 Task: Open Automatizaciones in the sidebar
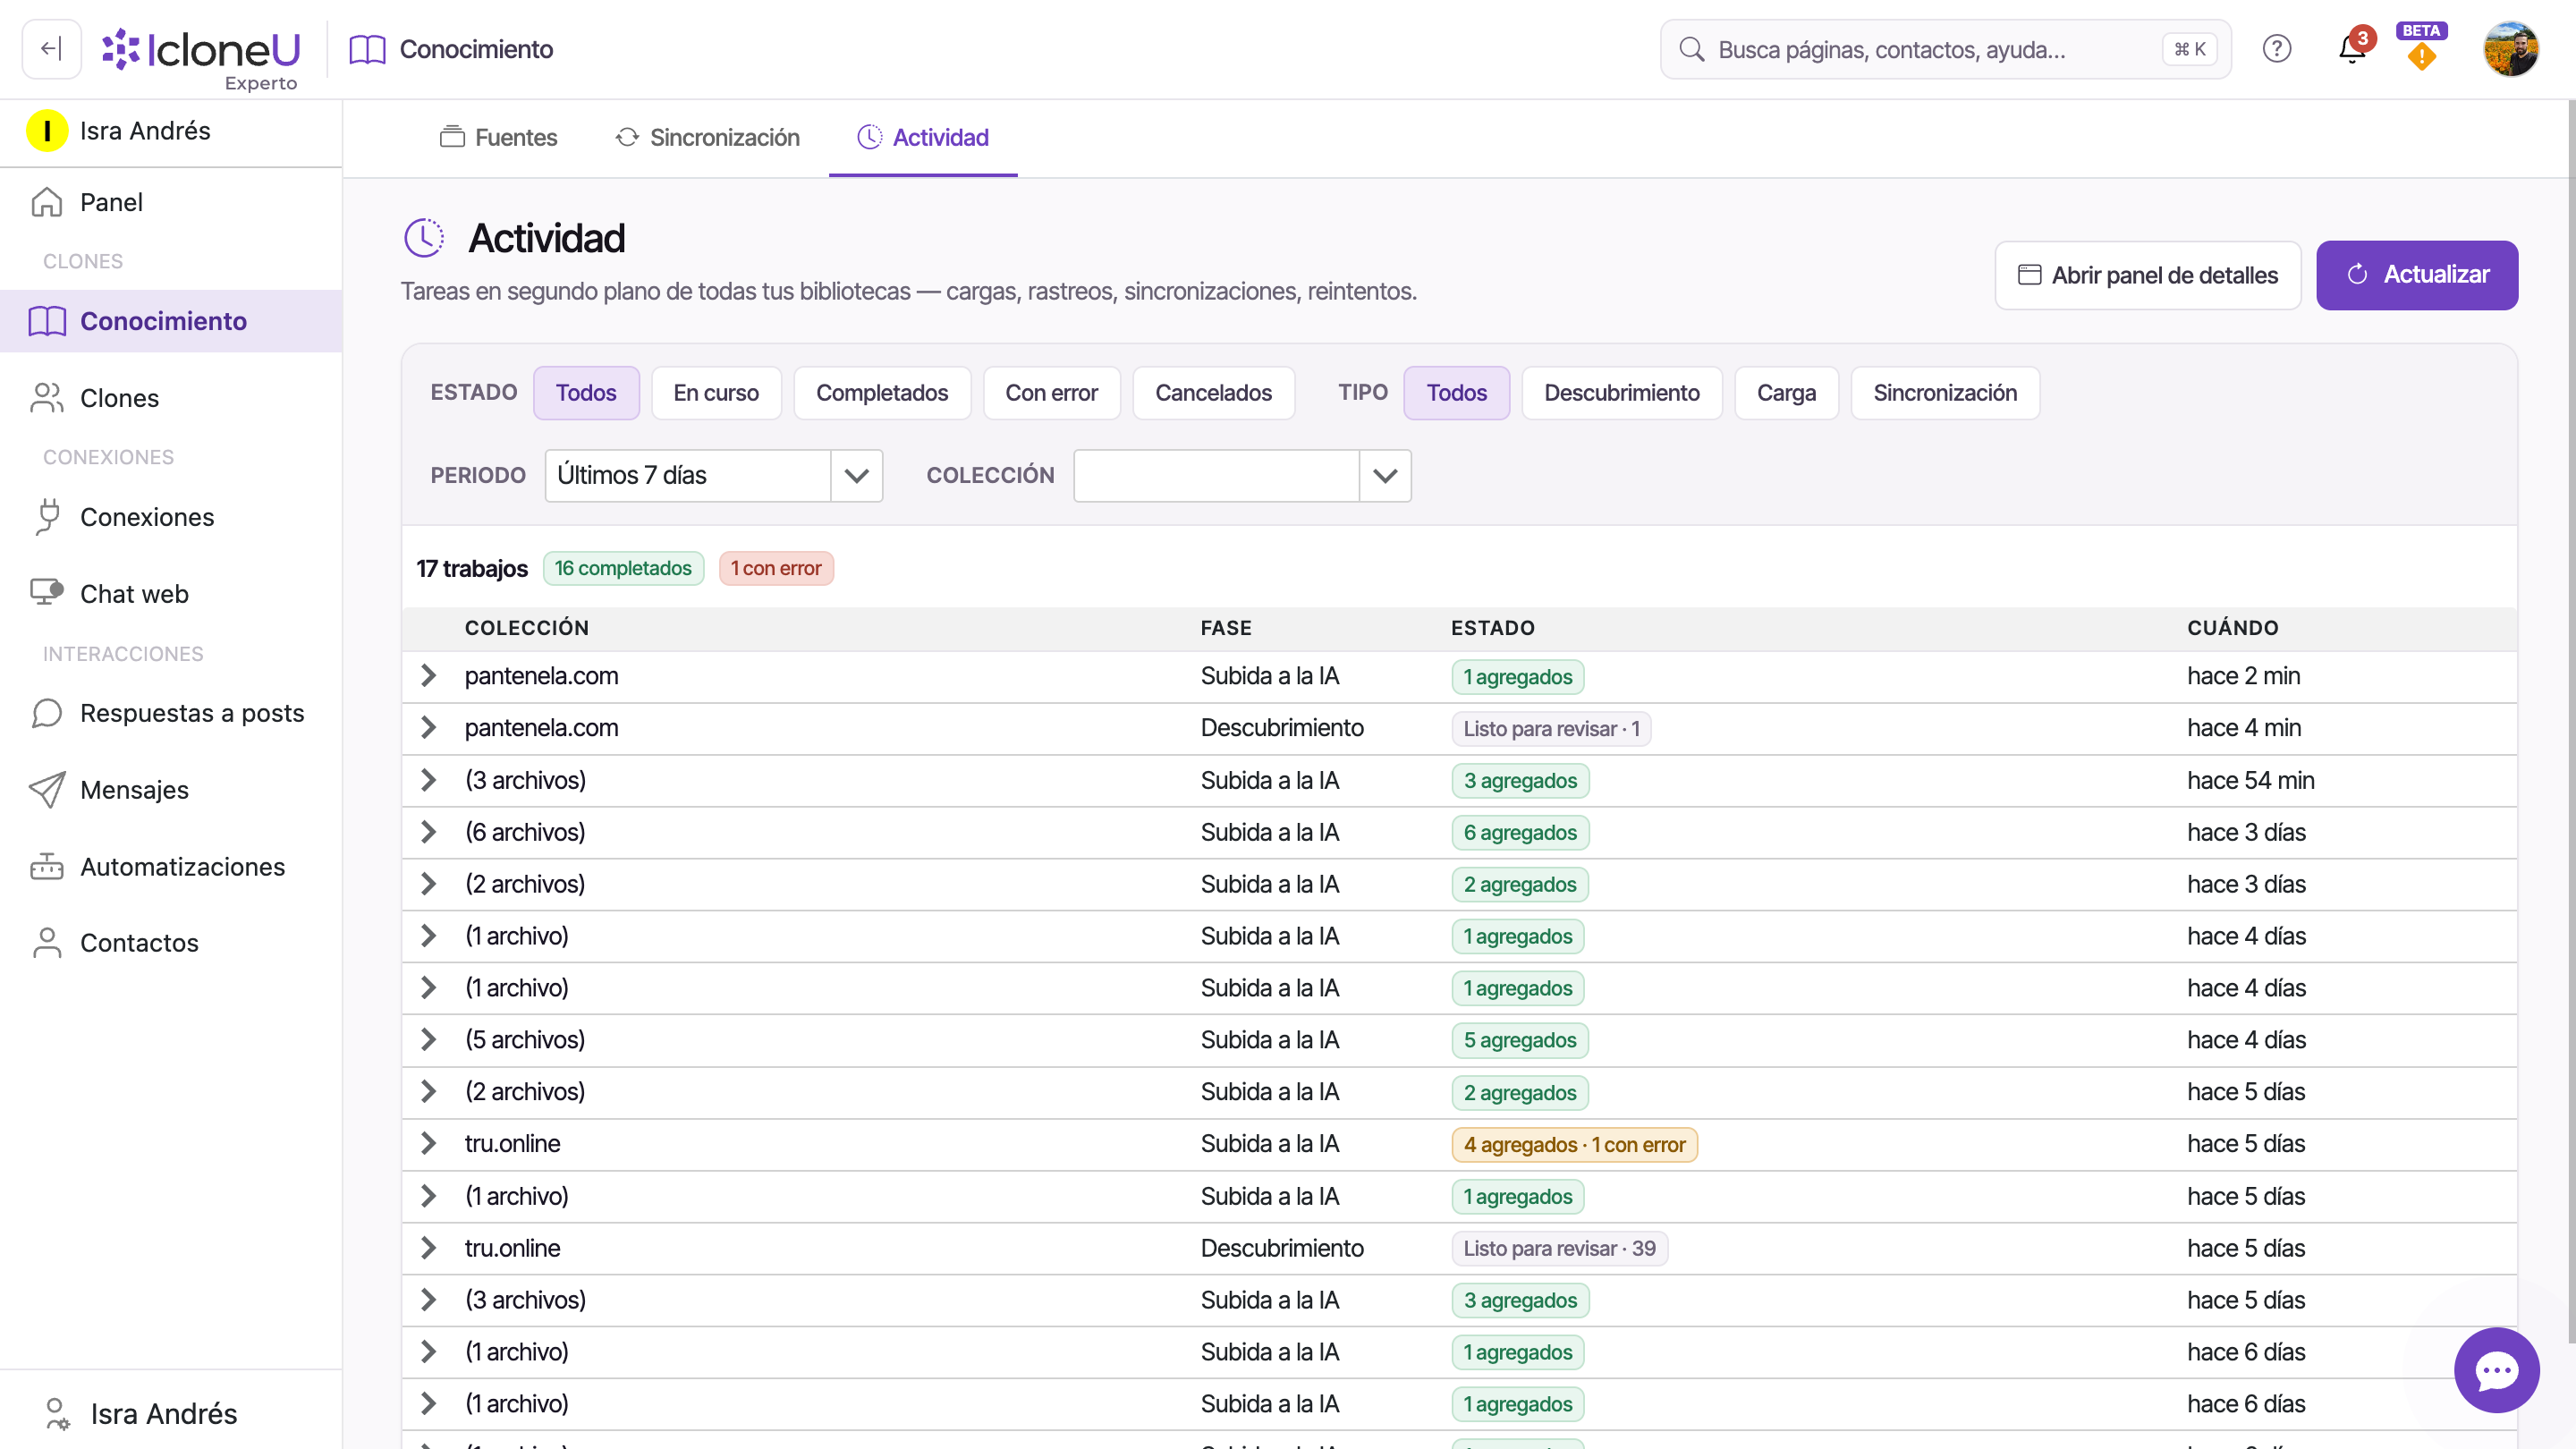click(171, 867)
